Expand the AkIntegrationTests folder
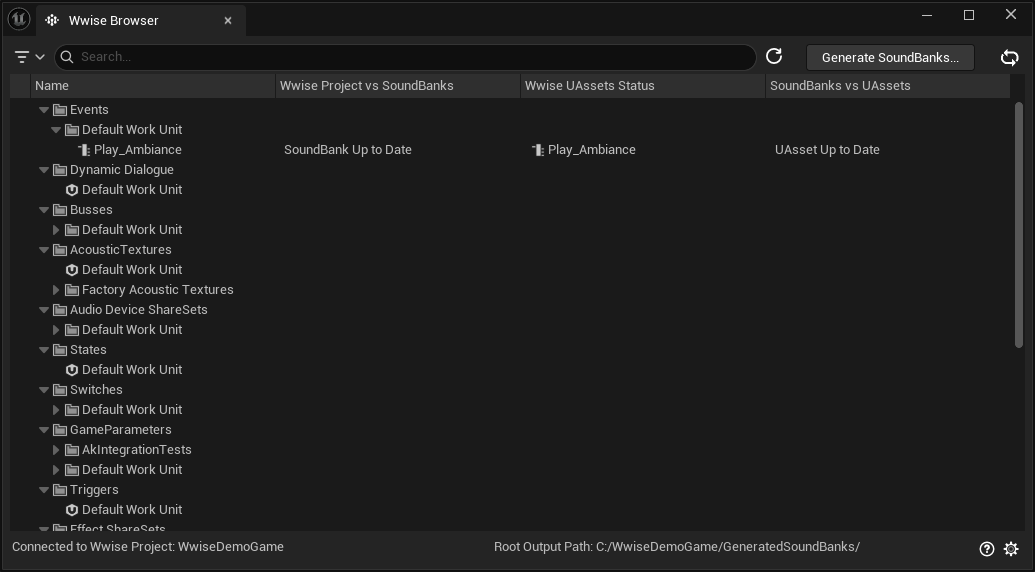 click(57, 450)
